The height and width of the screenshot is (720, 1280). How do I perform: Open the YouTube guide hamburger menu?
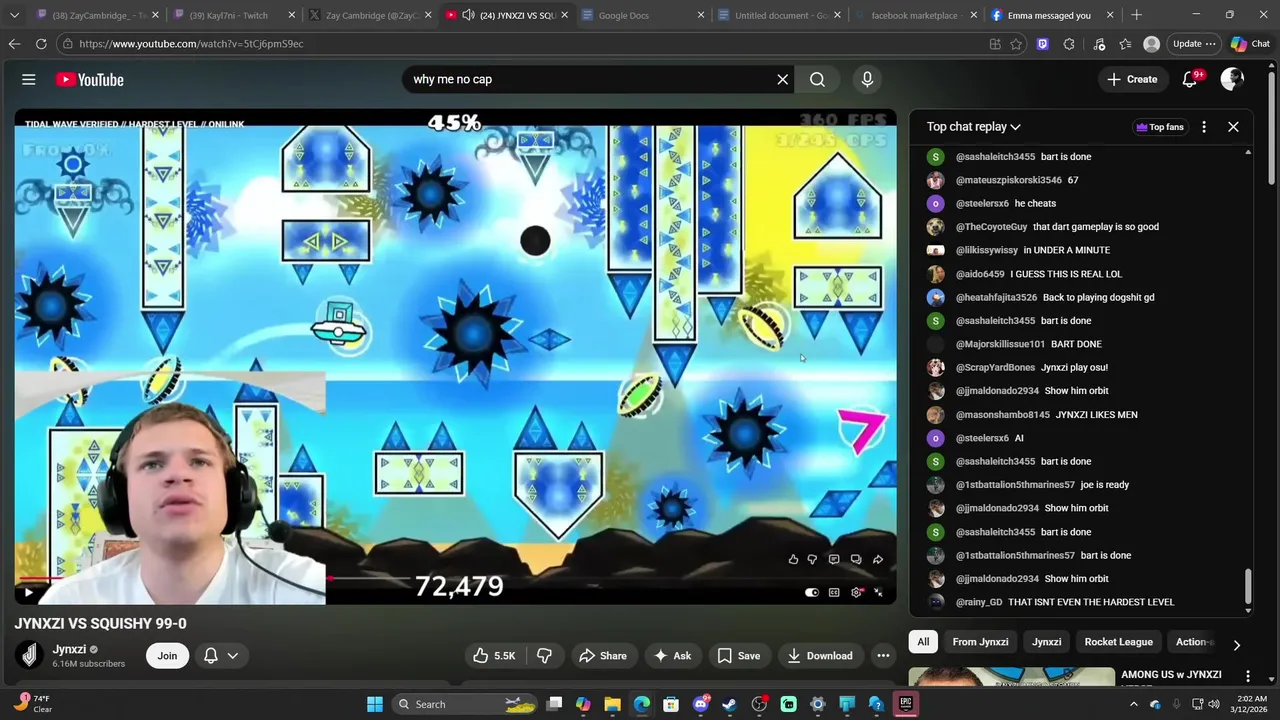[x=29, y=79]
